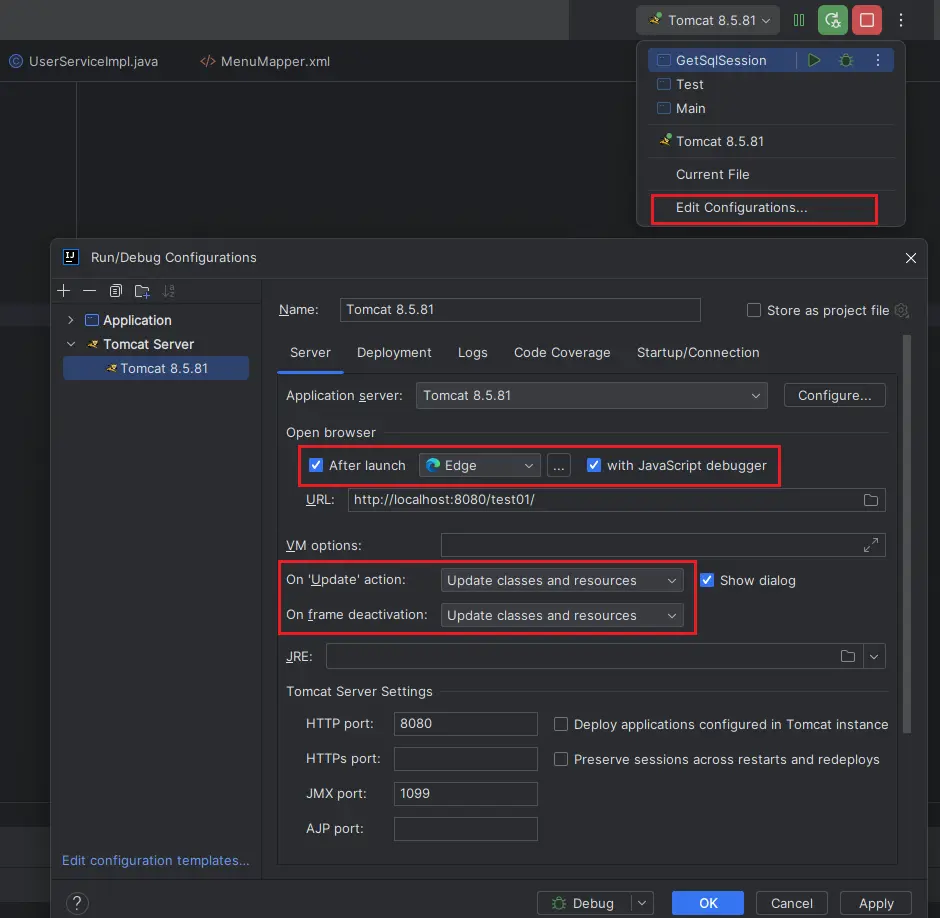Check Preserve sessions across restarts and redeploys
Screen dimensions: 940x918
[x=561, y=759]
